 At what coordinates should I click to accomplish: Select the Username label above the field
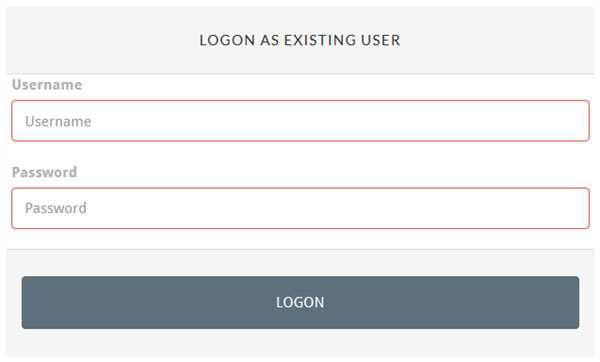[47, 85]
